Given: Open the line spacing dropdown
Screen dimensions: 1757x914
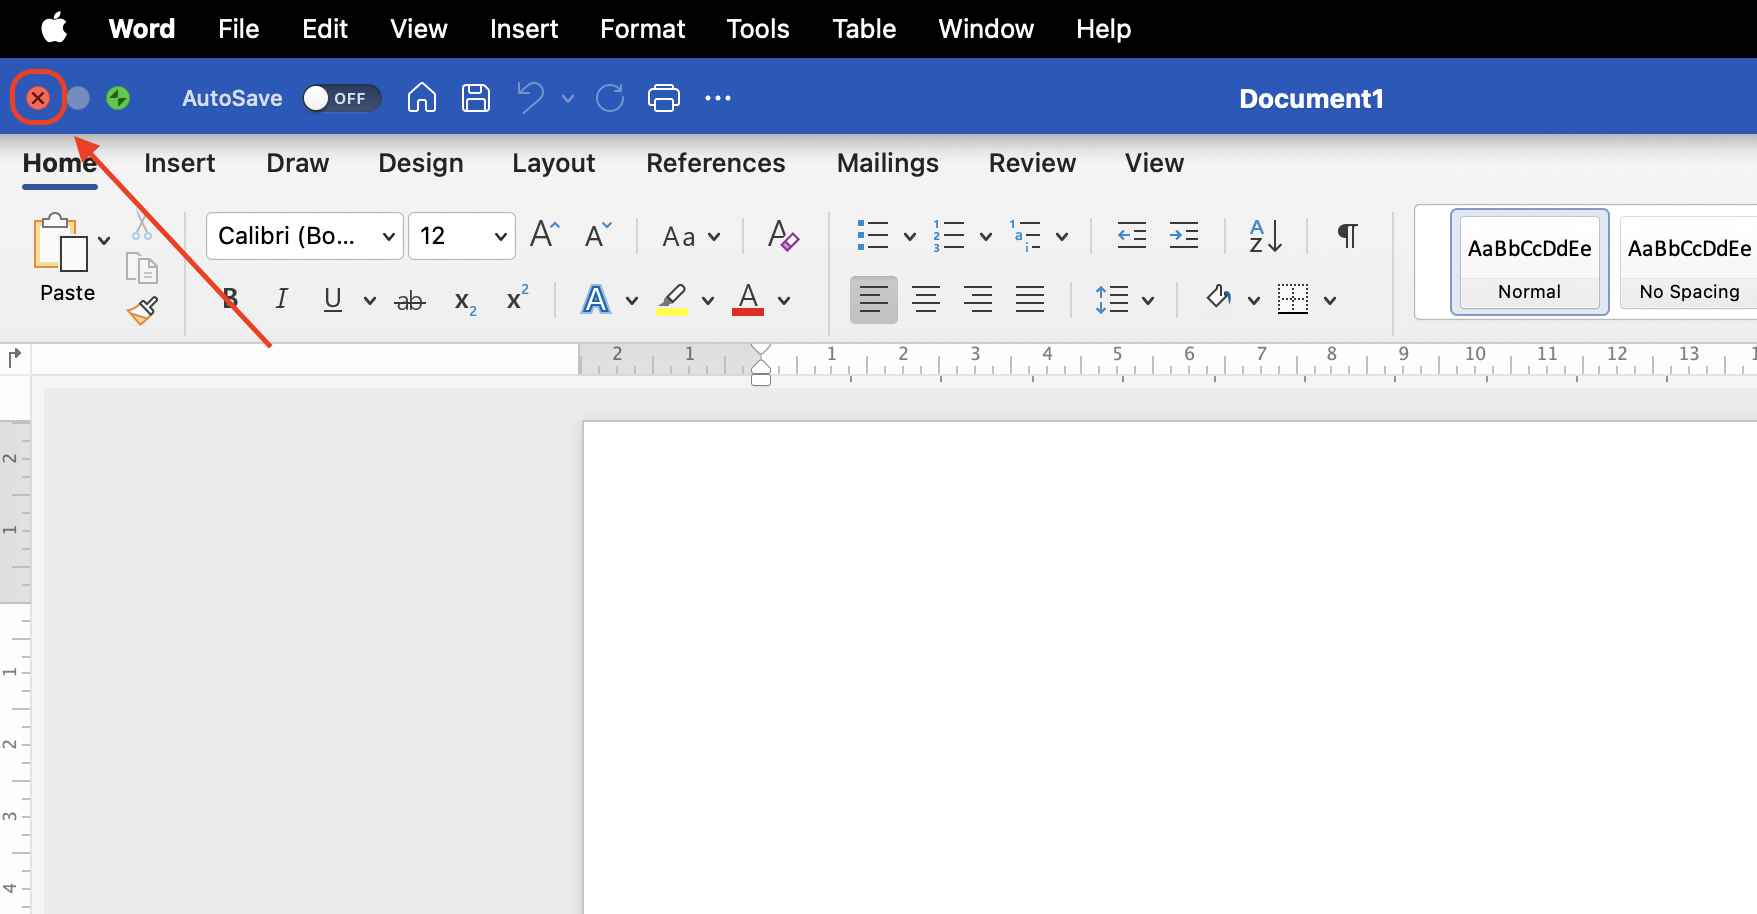Looking at the screenshot, I should pyautogui.click(x=1124, y=299).
